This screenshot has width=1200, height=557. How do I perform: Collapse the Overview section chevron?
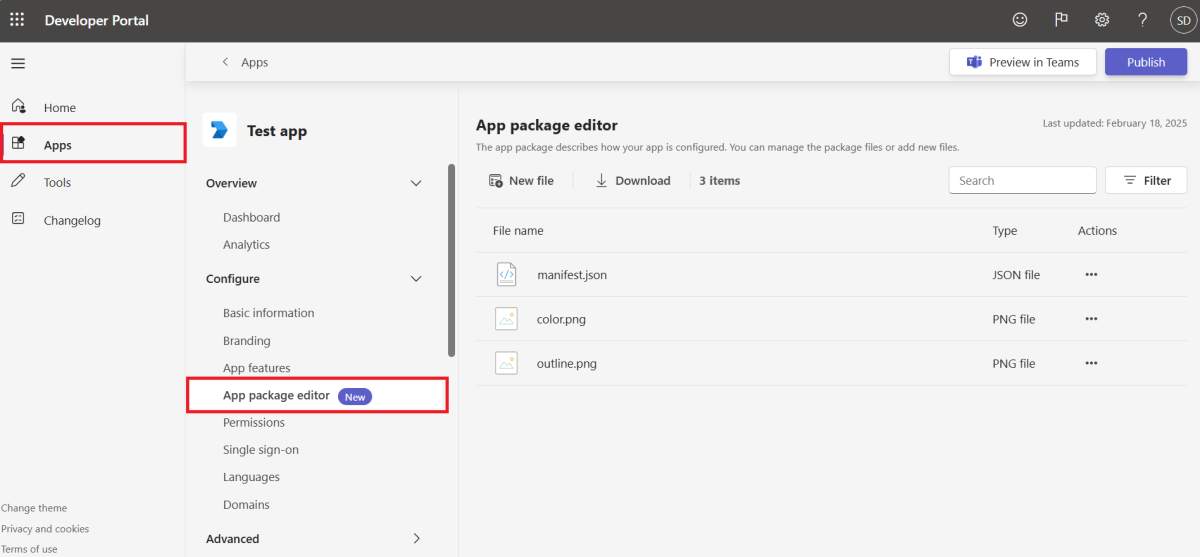417,183
